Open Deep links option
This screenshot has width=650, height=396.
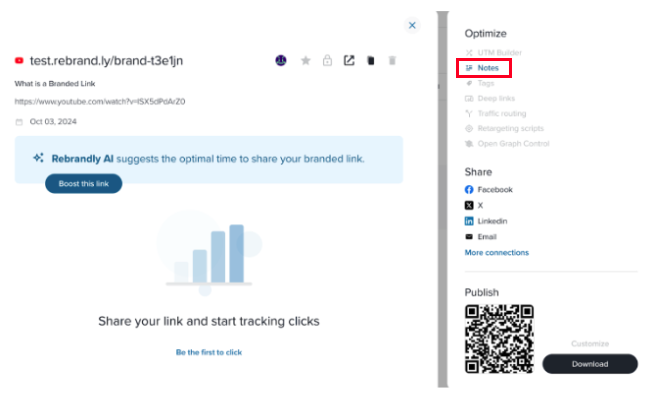point(490,98)
